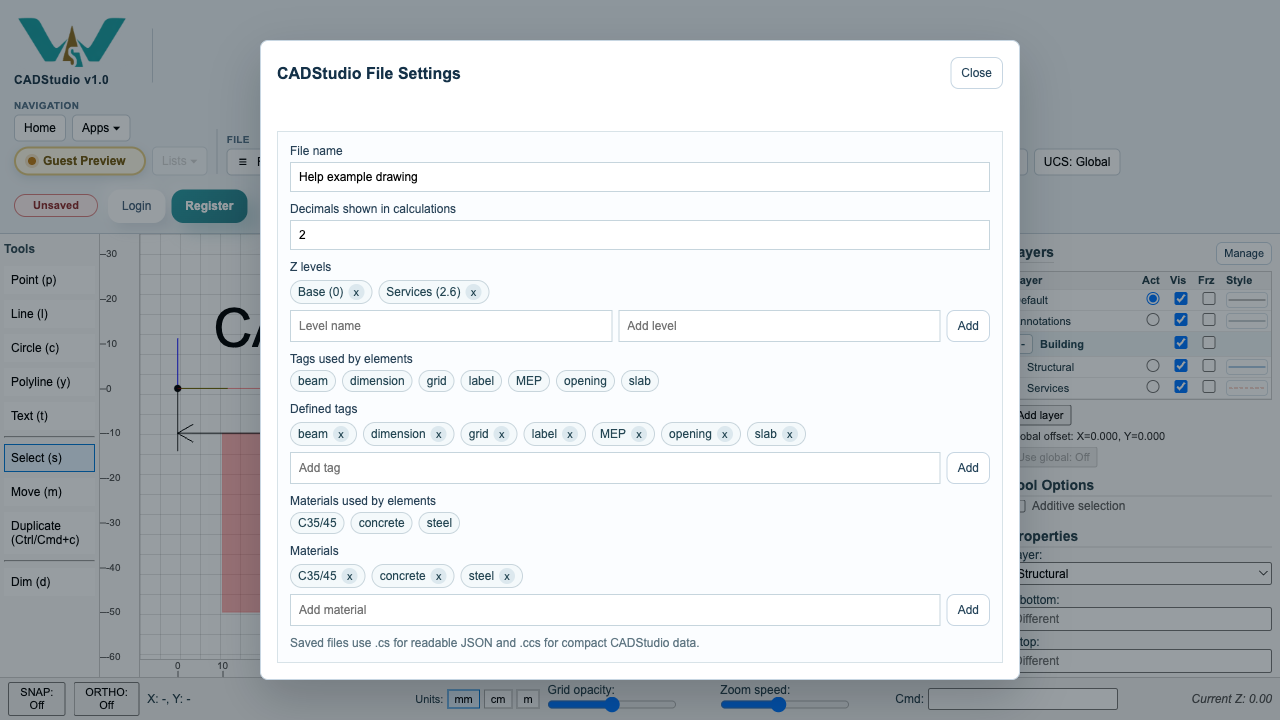Remove the Base (0) Z level
The image size is (1280, 720).
coord(355,292)
